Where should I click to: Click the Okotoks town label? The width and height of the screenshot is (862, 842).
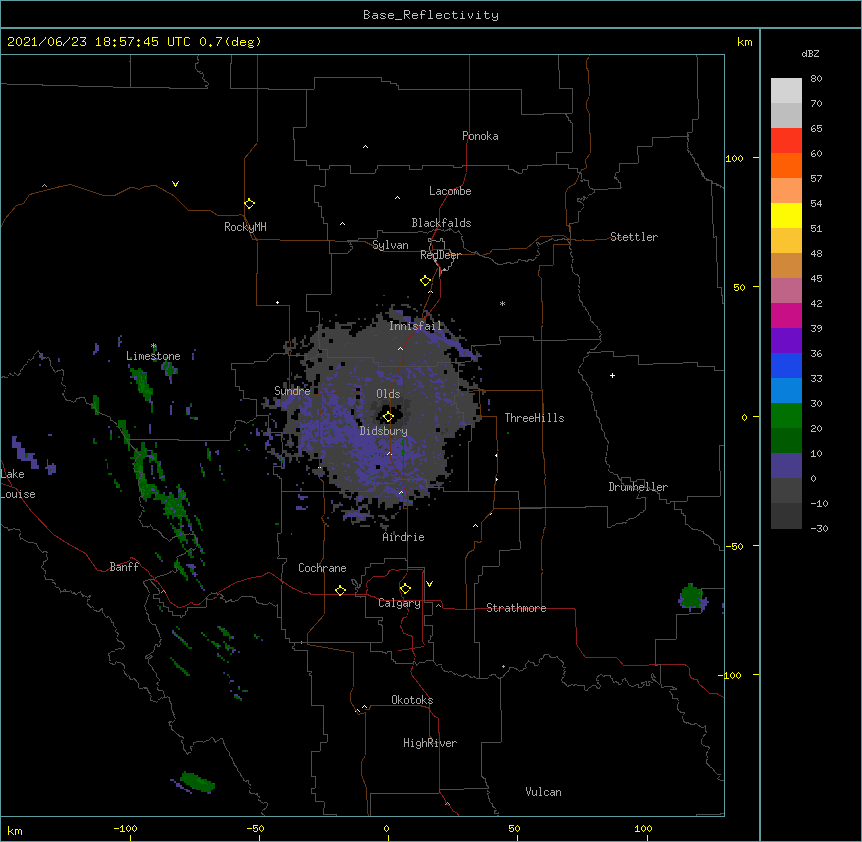tap(412, 700)
